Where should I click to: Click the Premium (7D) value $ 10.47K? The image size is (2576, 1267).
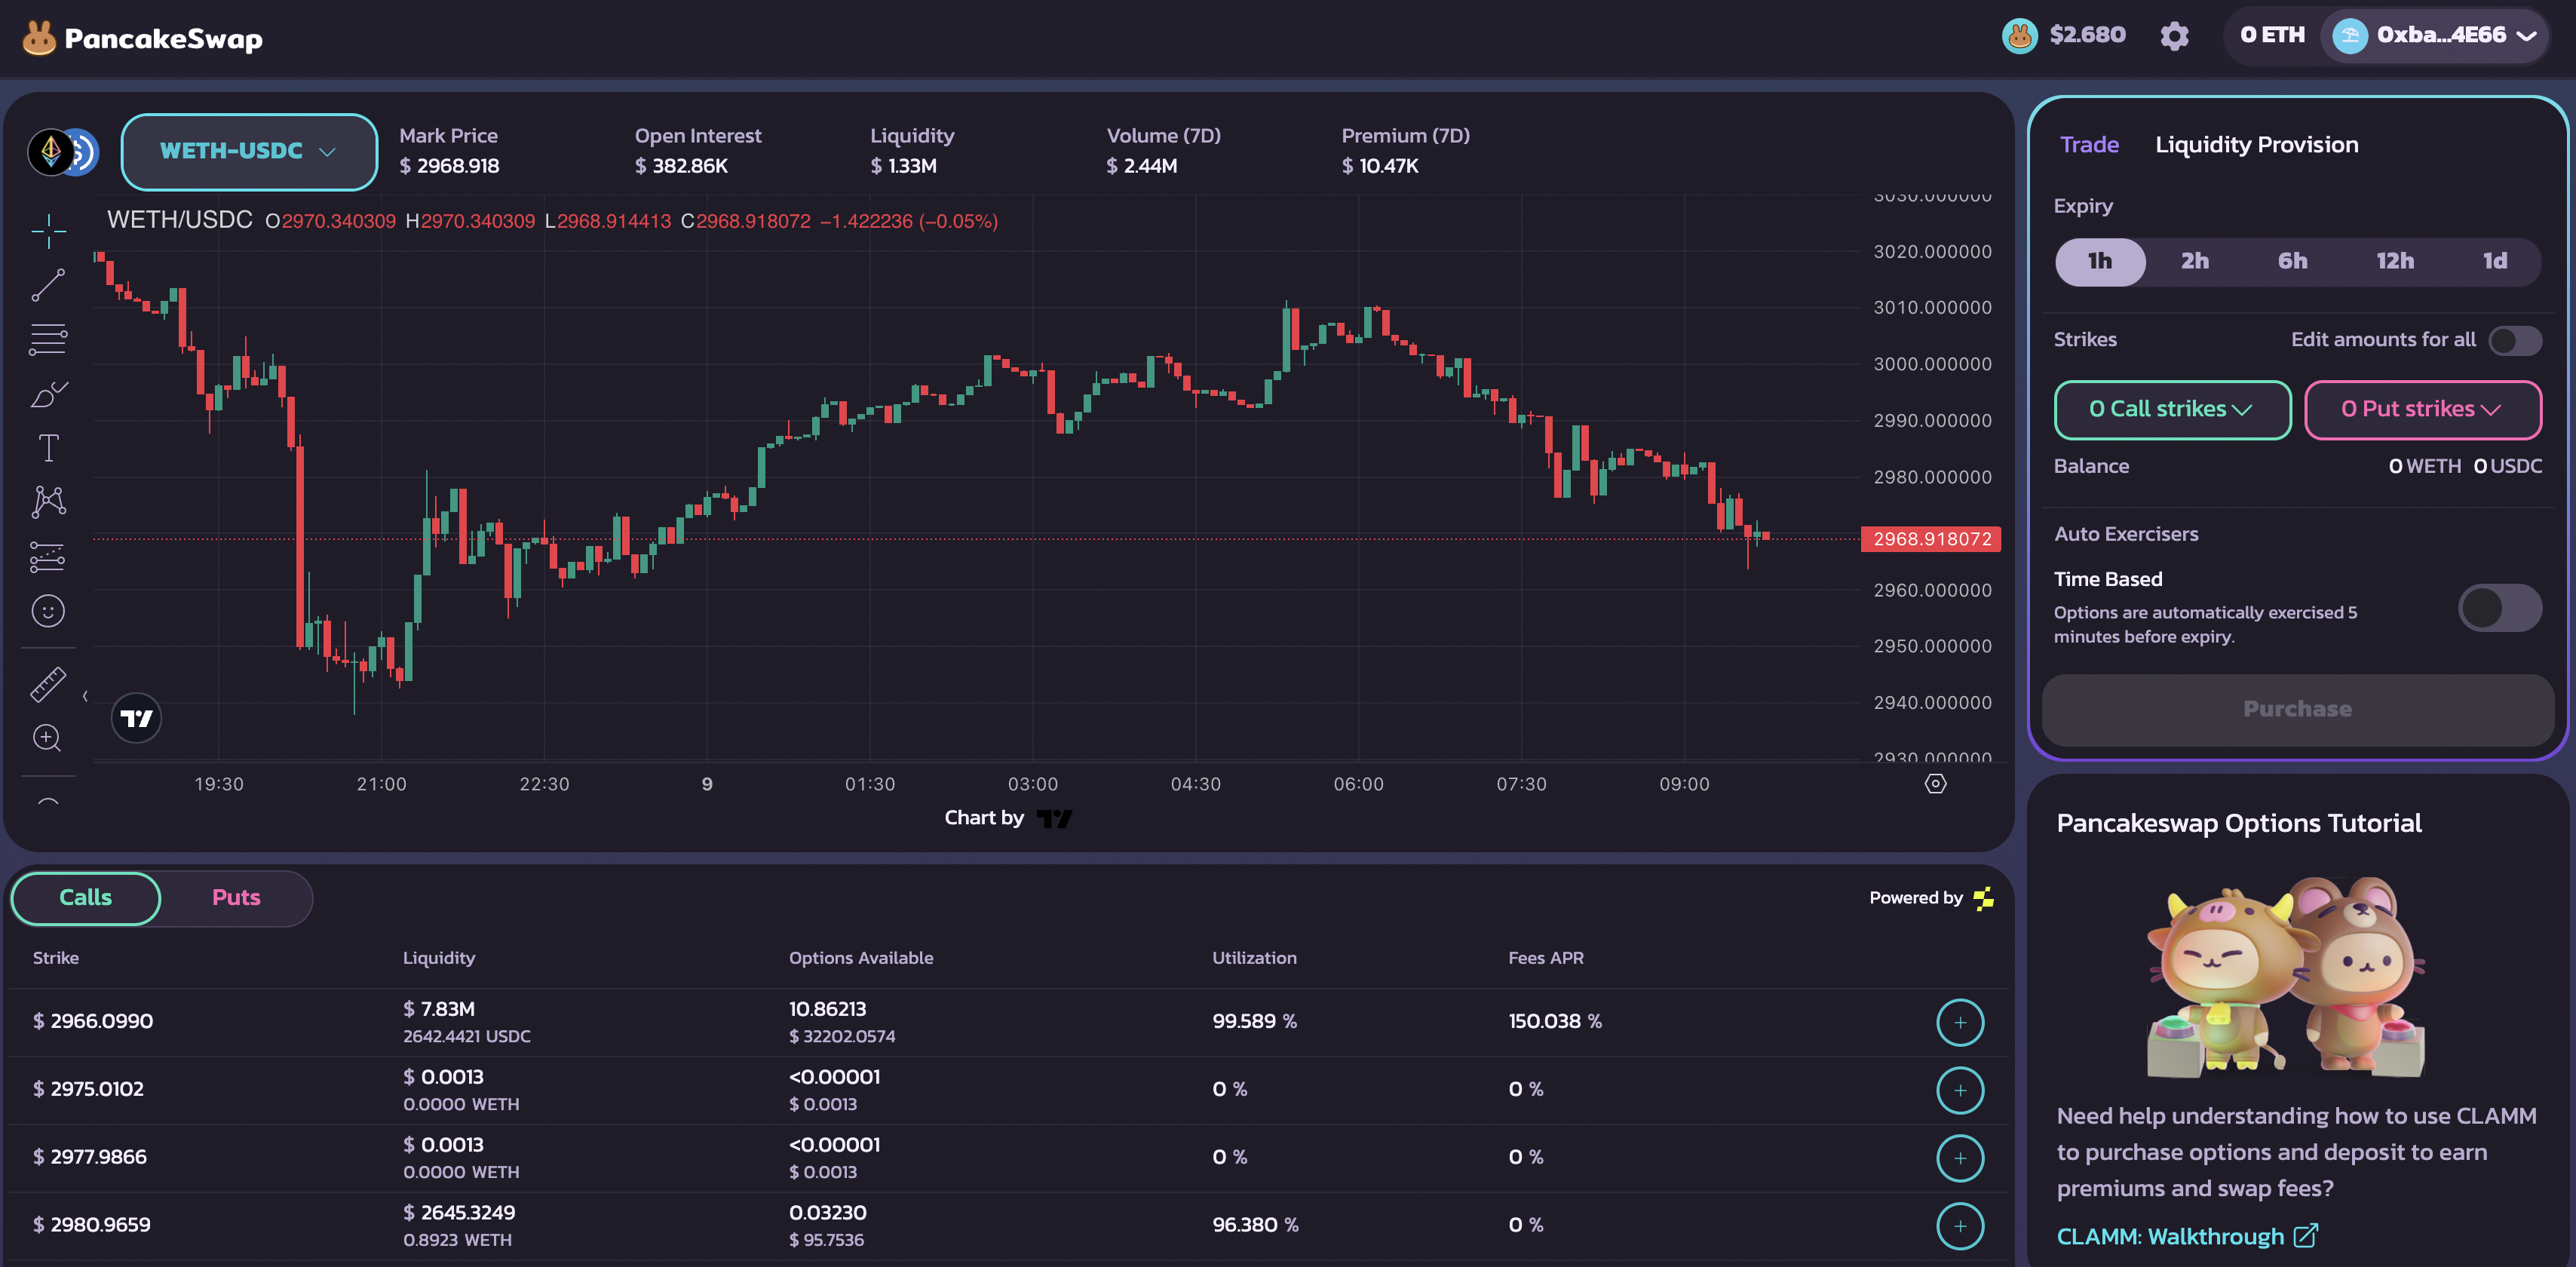[1380, 166]
